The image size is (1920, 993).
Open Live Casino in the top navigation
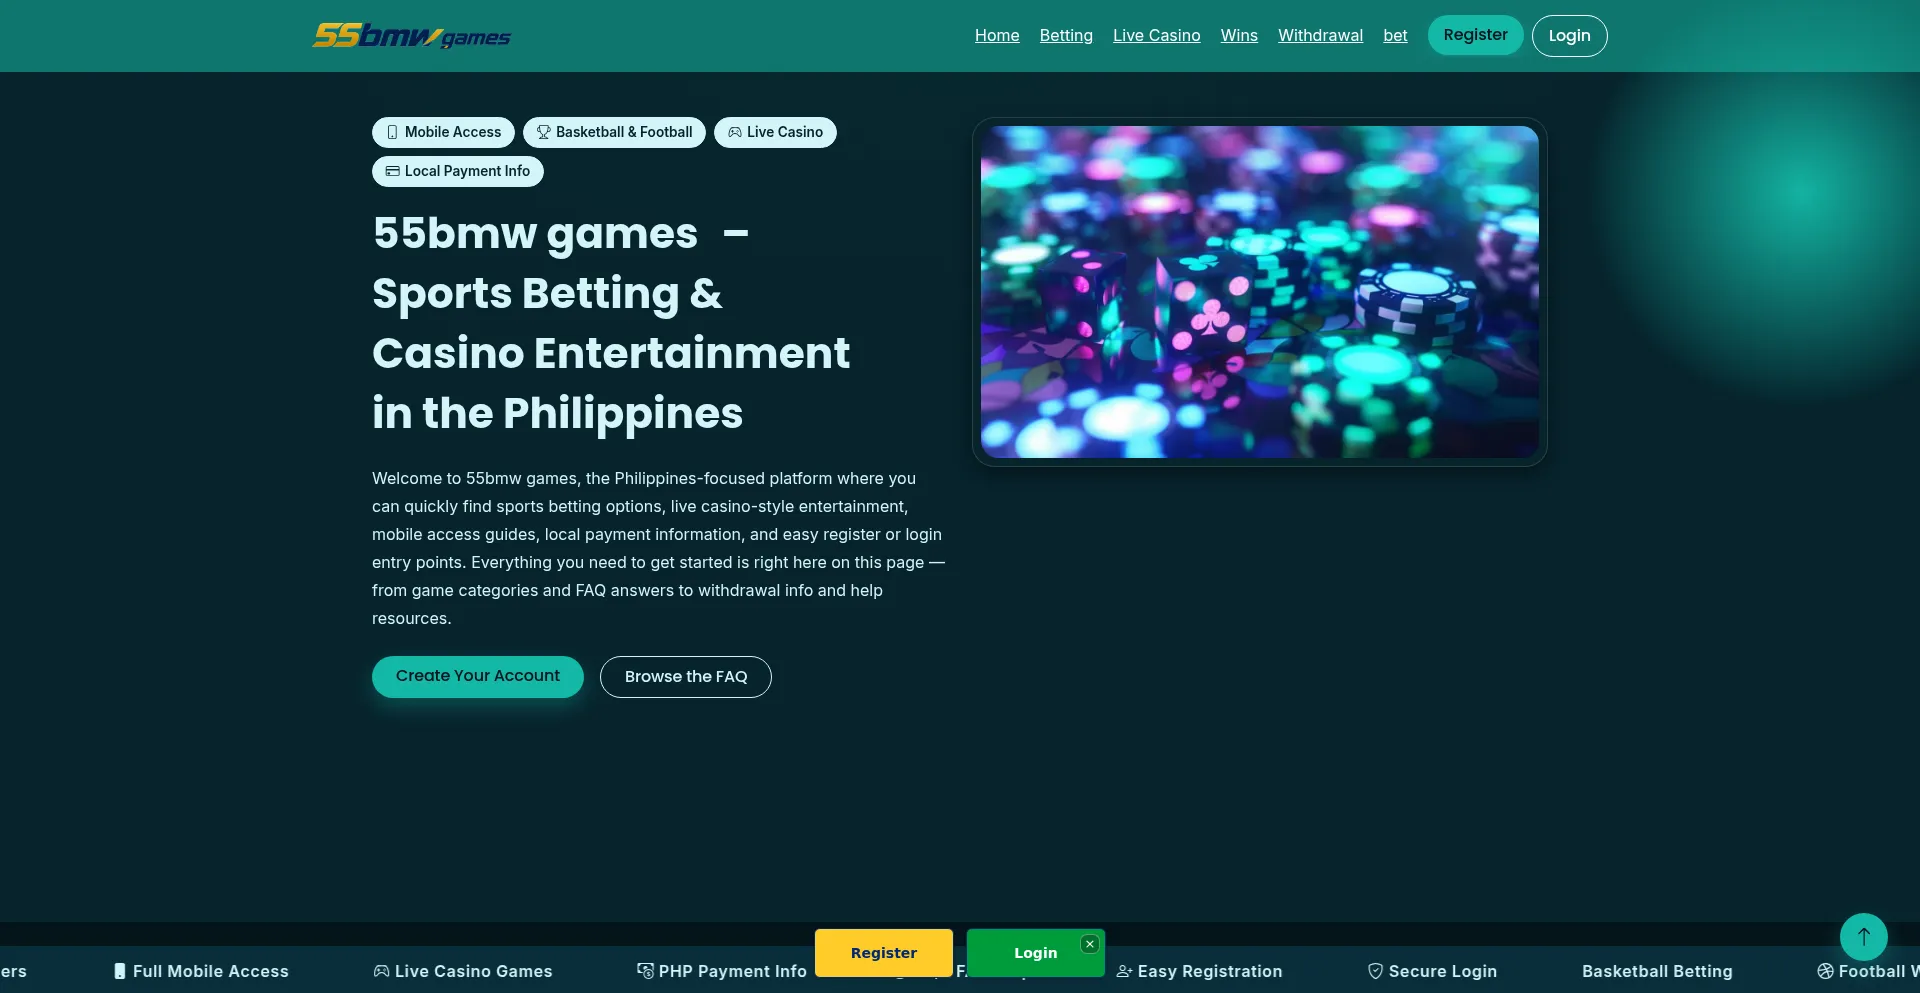click(x=1156, y=36)
